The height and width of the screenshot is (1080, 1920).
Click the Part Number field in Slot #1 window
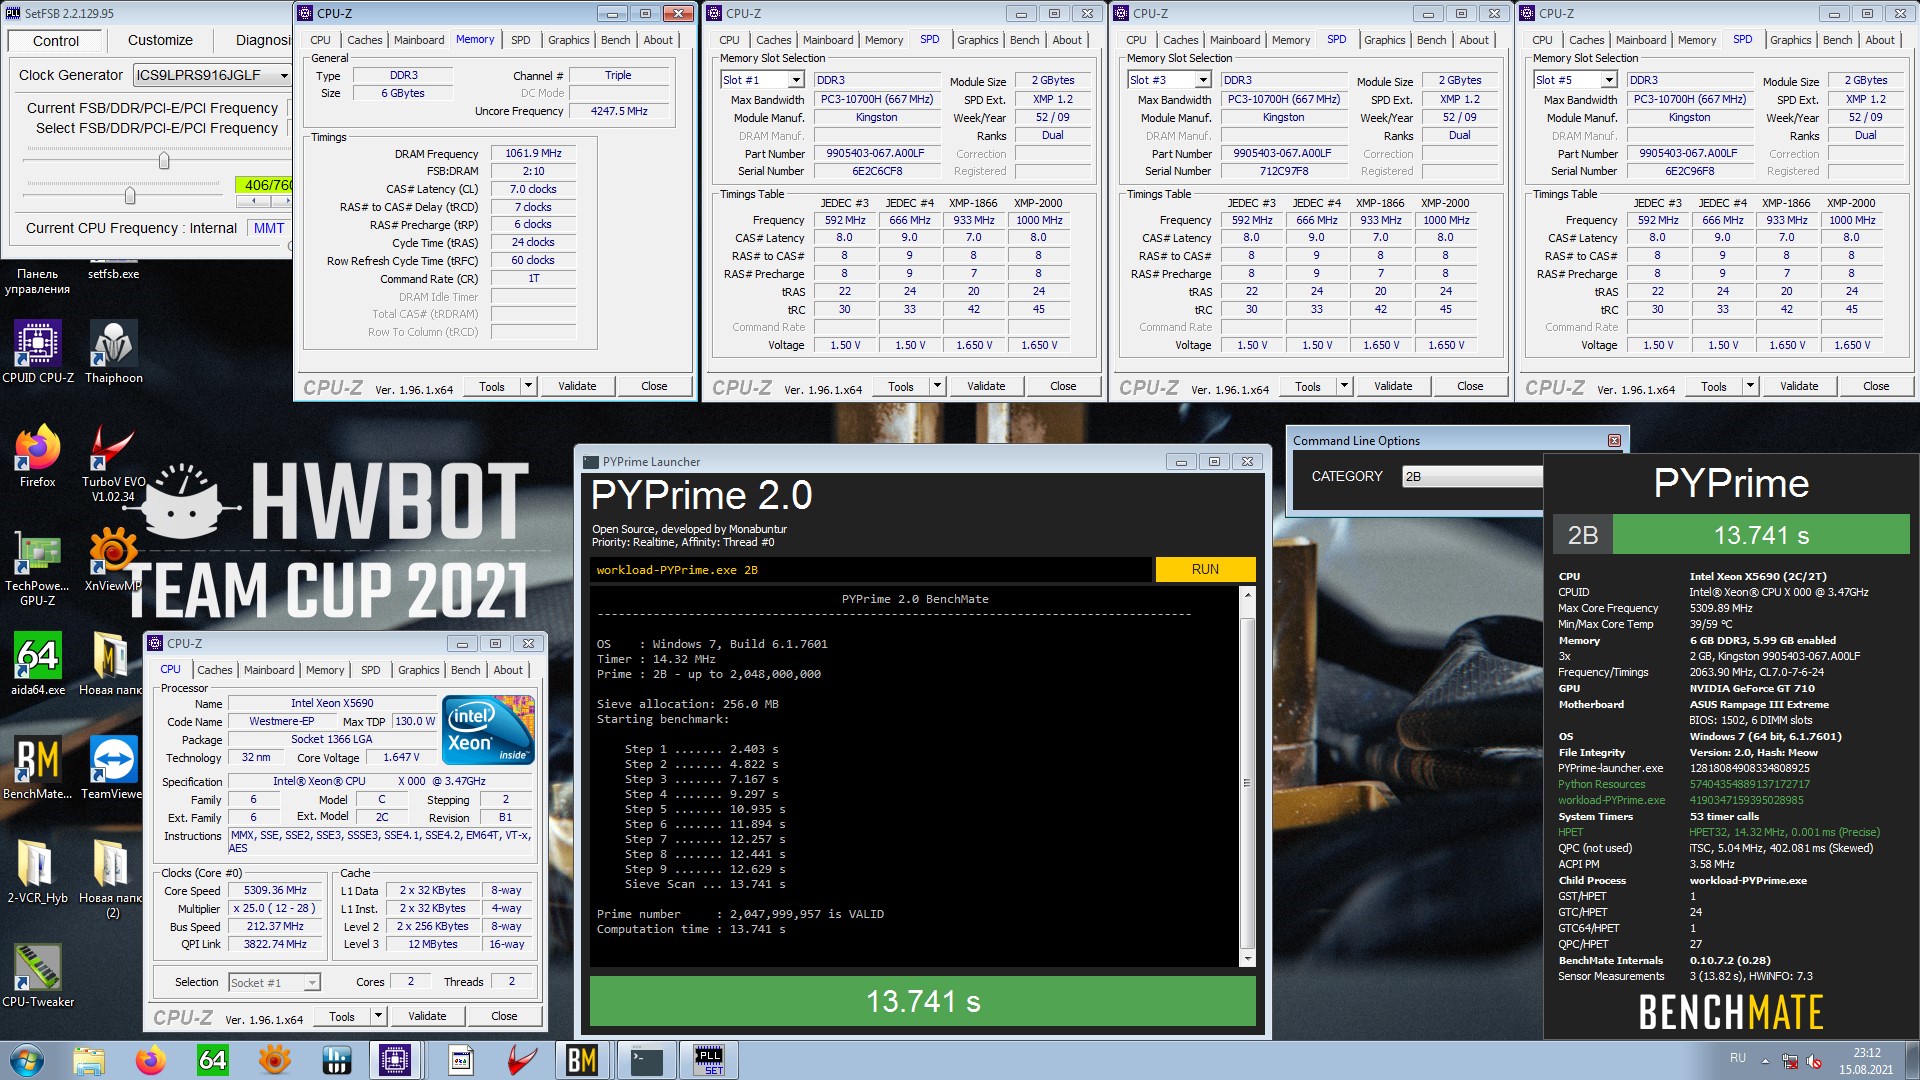pyautogui.click(x=875, y=153)
